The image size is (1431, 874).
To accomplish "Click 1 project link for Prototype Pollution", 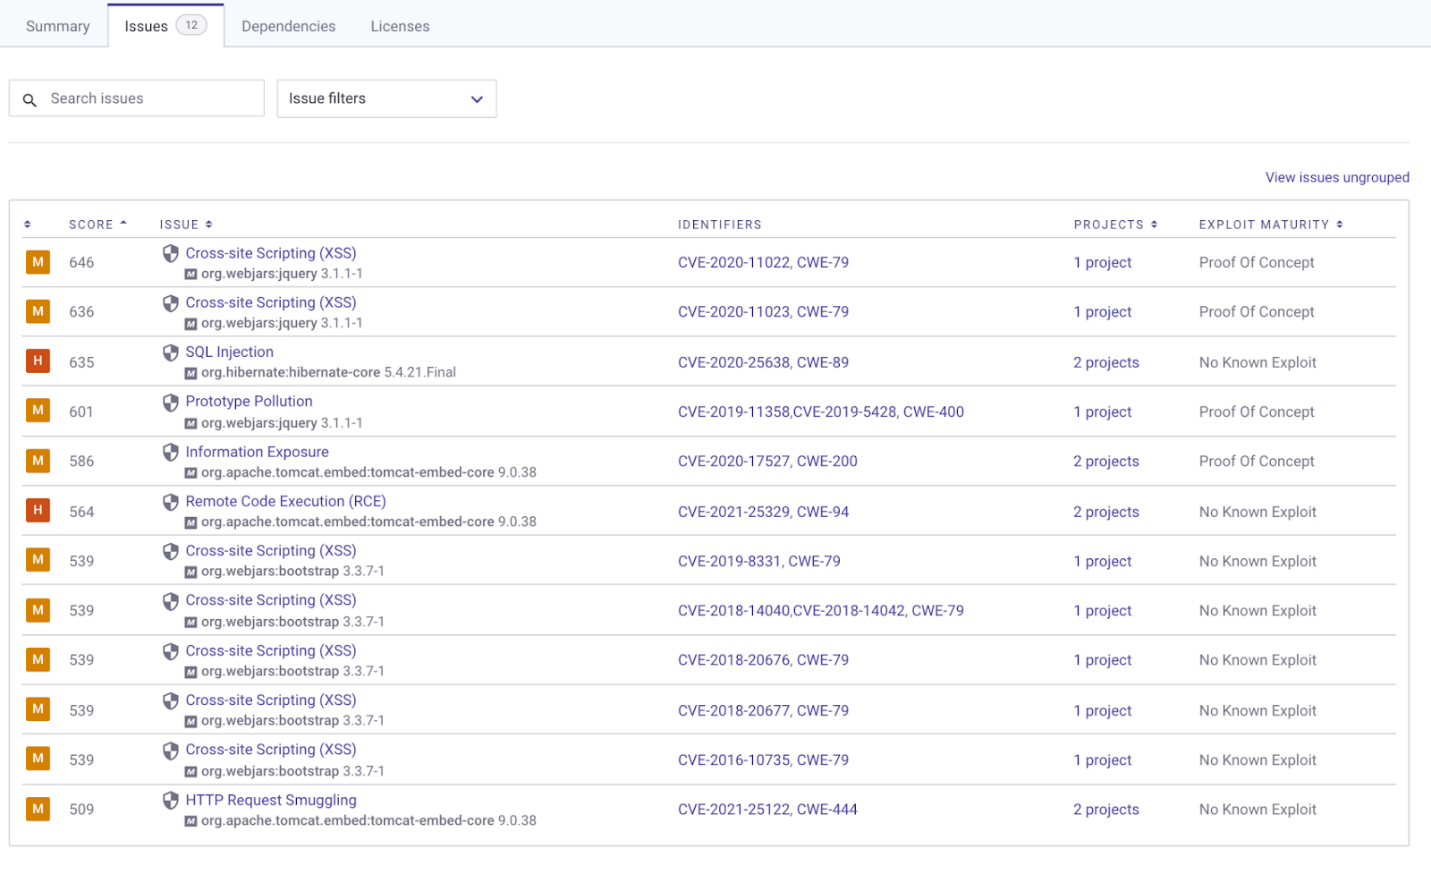I will (1102, 411).
